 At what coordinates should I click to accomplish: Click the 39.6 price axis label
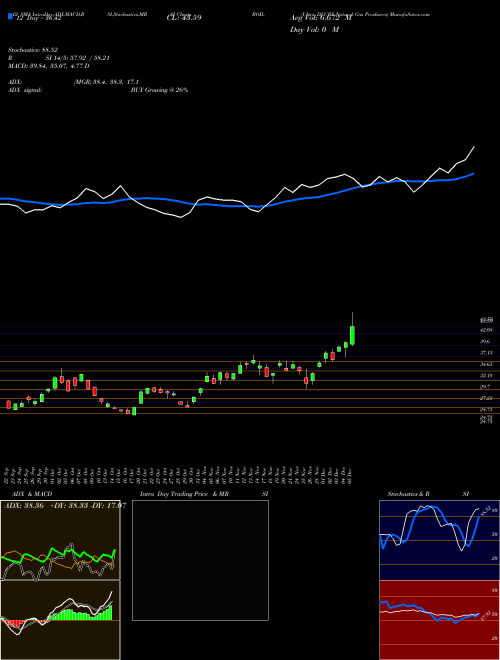(x=485, y=342)
